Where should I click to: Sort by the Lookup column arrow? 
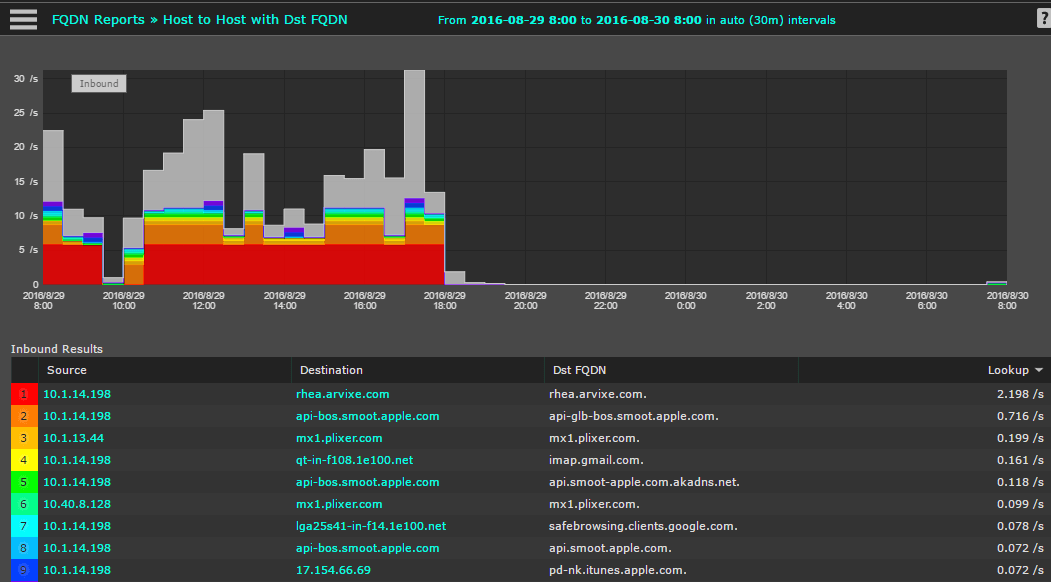pyautogui.click(x=1039, y=370)
